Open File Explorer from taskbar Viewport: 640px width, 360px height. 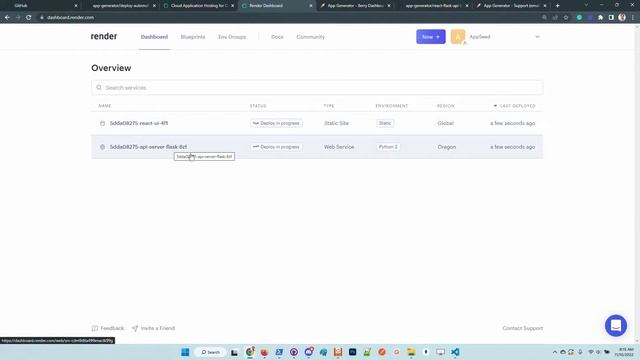click(x=411, y=352)
